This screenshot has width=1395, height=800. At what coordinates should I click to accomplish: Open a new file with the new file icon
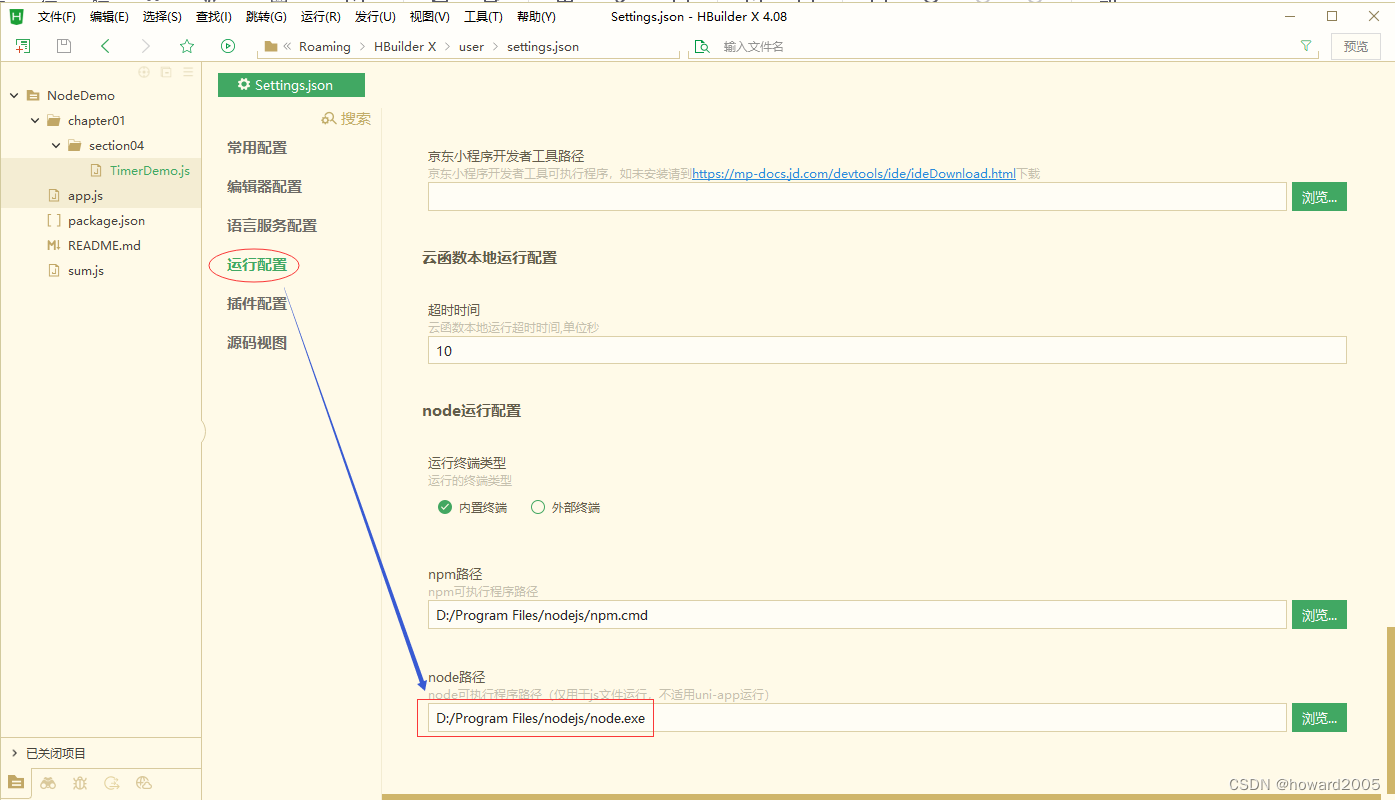click(x=22, y=45)
